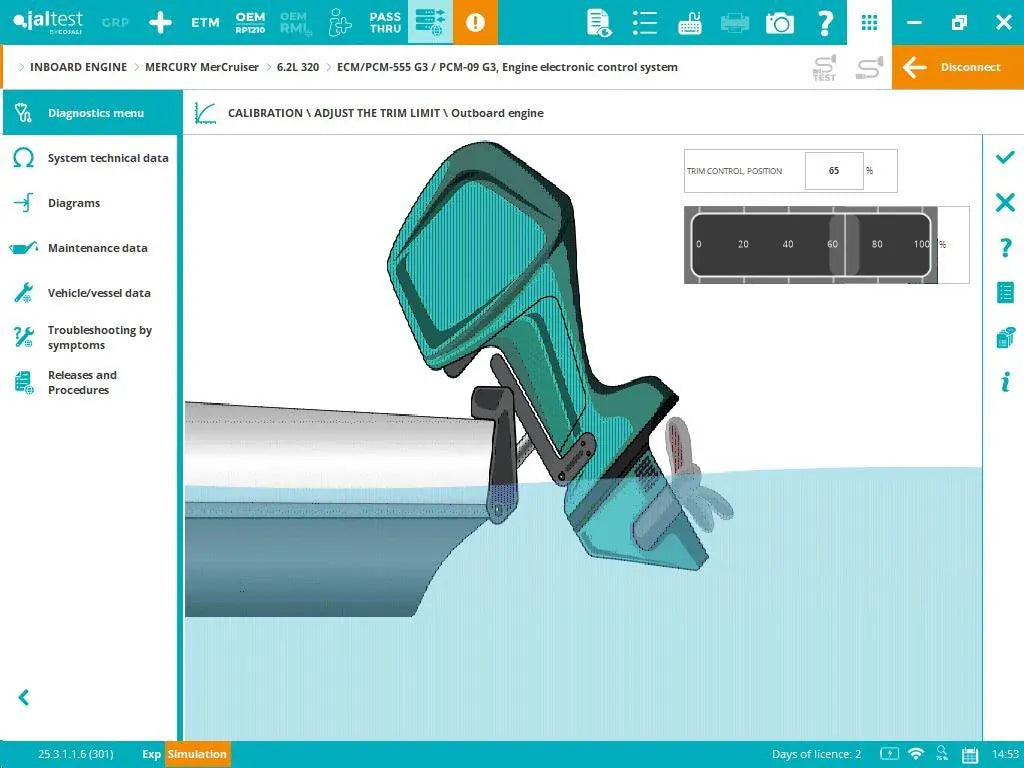Cancel calibration with the X icon
Image resolution: width=1024 pixels, height=768 pixels.
[x=1004, y=202]
